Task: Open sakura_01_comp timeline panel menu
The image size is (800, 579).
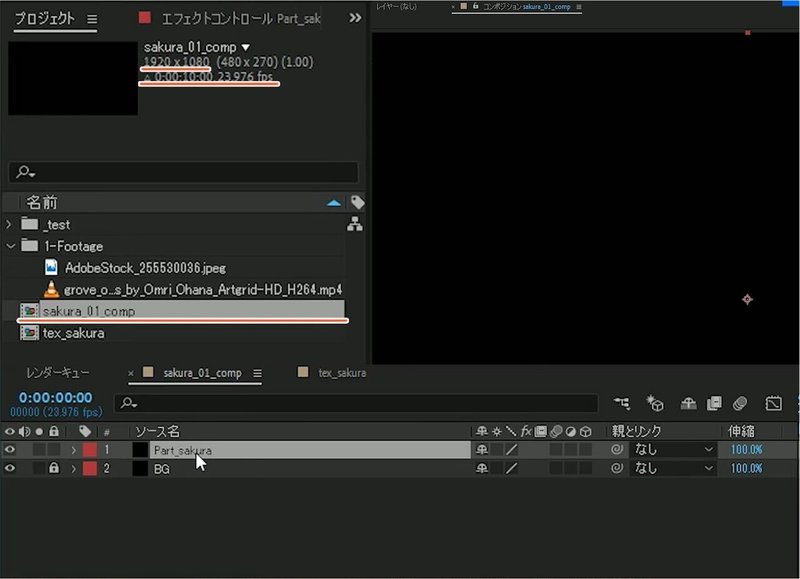Action: 257,373
